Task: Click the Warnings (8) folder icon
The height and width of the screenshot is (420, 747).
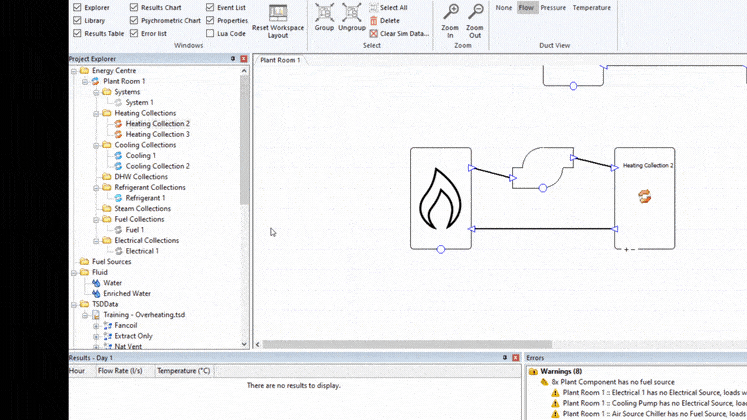Action: pos(533,371)
